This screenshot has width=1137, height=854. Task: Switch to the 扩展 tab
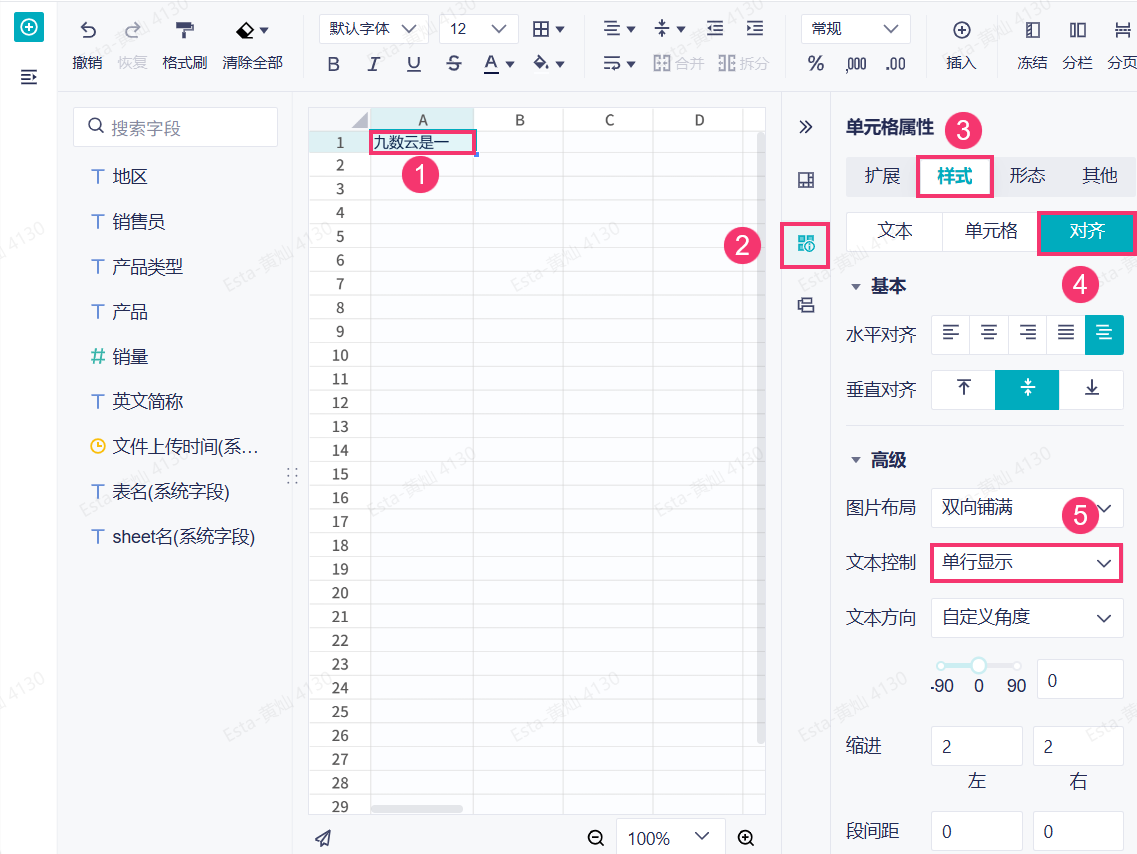point(882,176)
